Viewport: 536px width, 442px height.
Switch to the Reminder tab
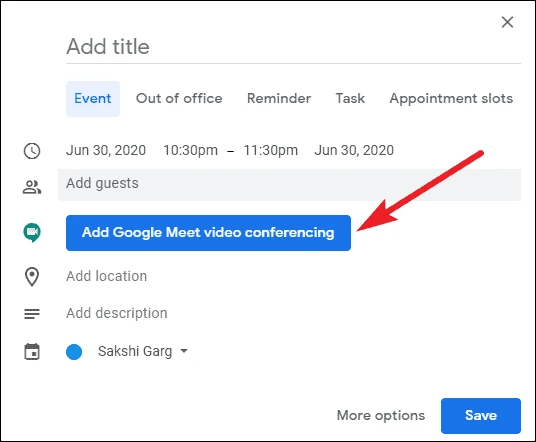point(279,98)
